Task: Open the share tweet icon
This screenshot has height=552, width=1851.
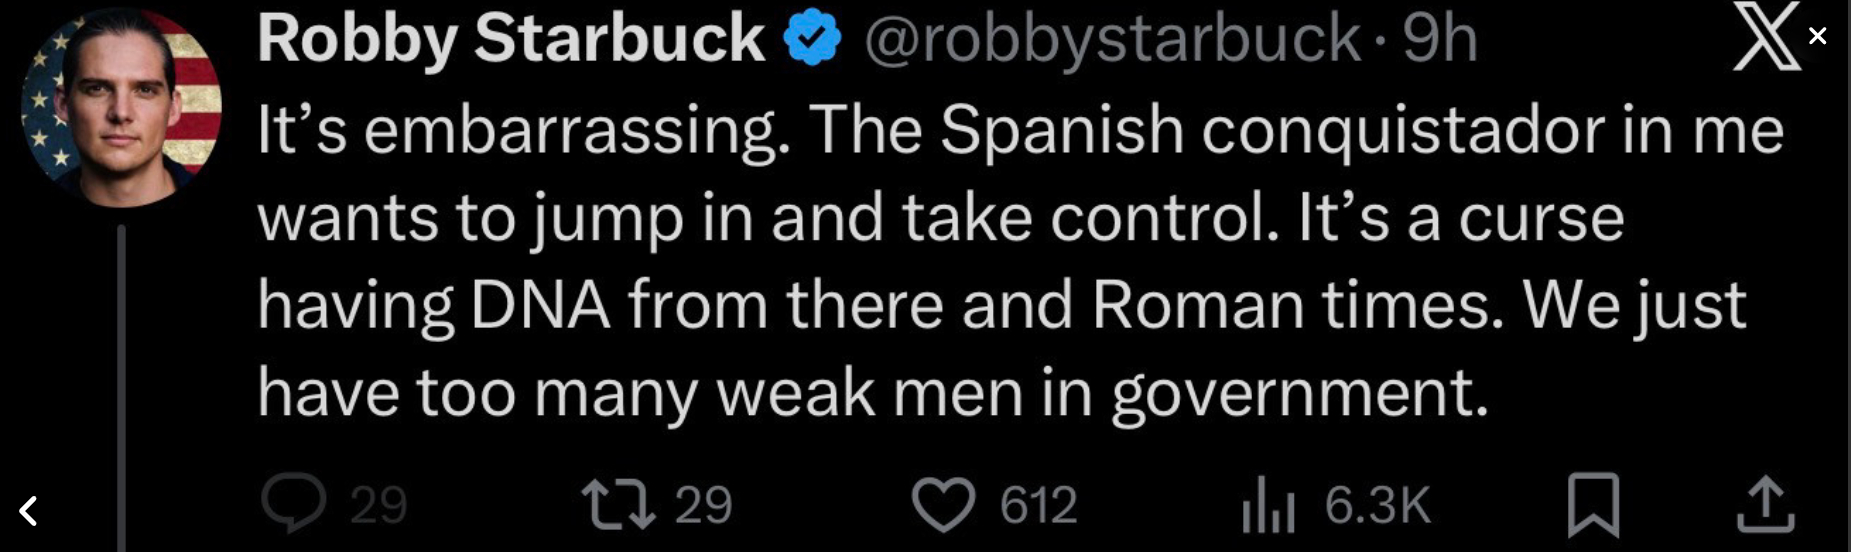Action: 1765,505
